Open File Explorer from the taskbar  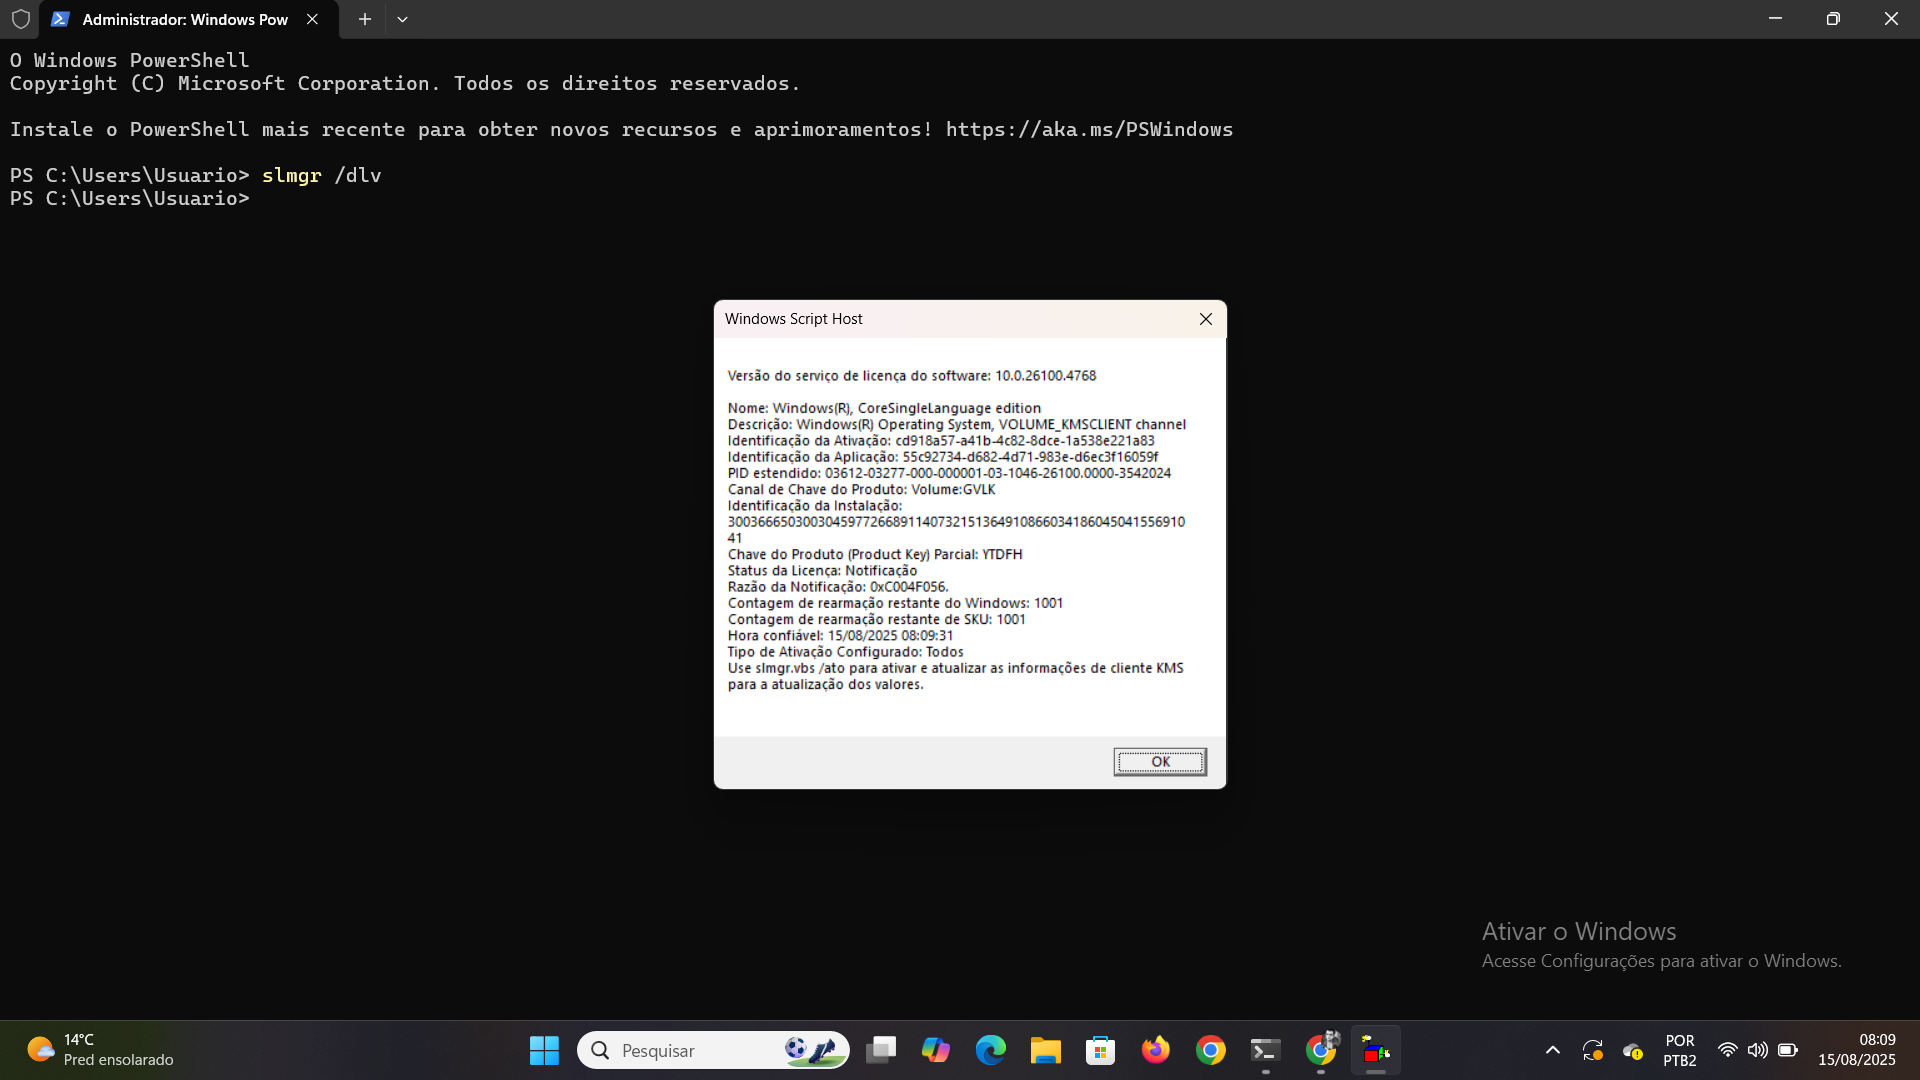[x=1046, y=1050]
